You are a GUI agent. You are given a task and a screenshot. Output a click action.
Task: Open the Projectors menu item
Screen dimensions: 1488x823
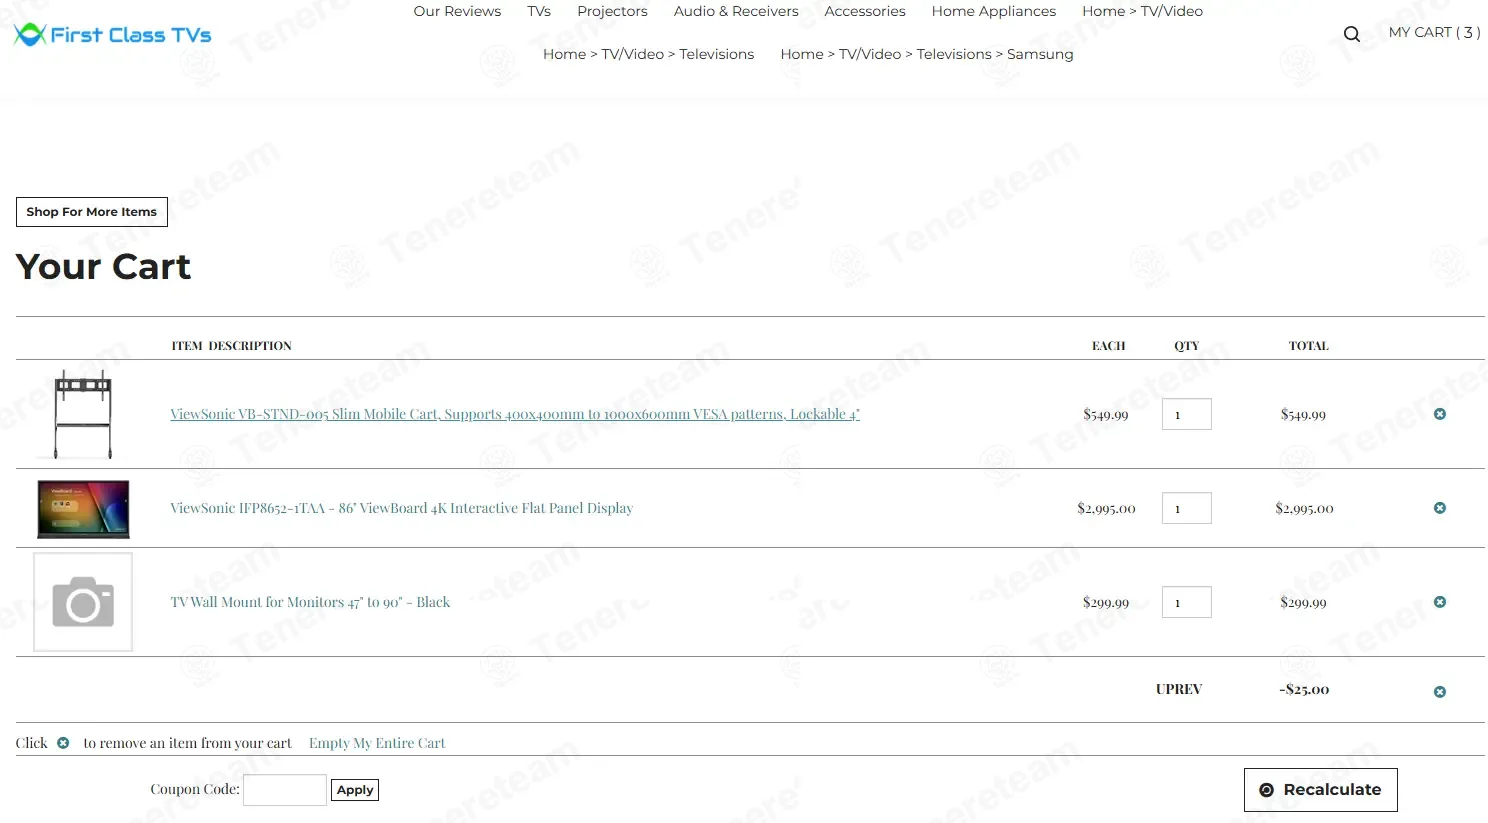point(612,11)
